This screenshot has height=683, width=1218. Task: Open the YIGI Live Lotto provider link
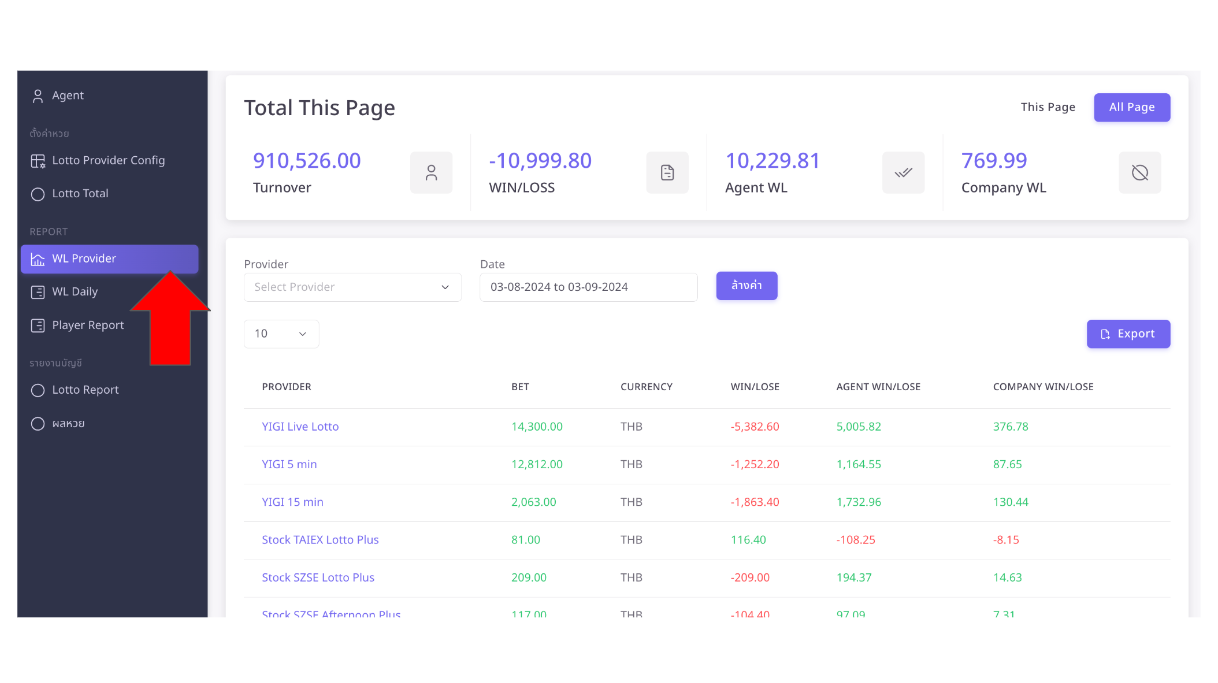click(300, 427)
